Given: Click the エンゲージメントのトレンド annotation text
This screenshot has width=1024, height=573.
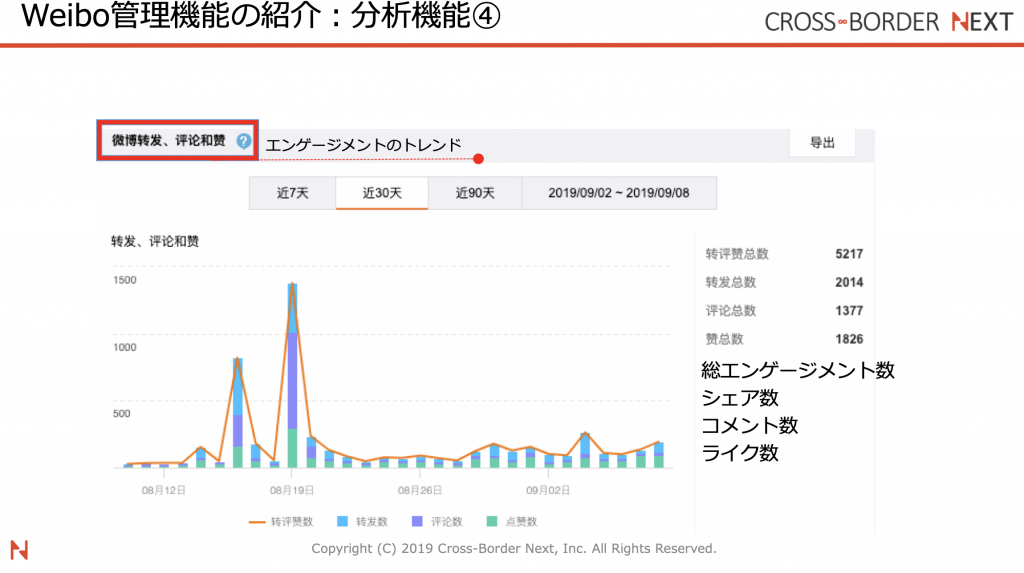Looking at the screenshot, I should point(364,145).
